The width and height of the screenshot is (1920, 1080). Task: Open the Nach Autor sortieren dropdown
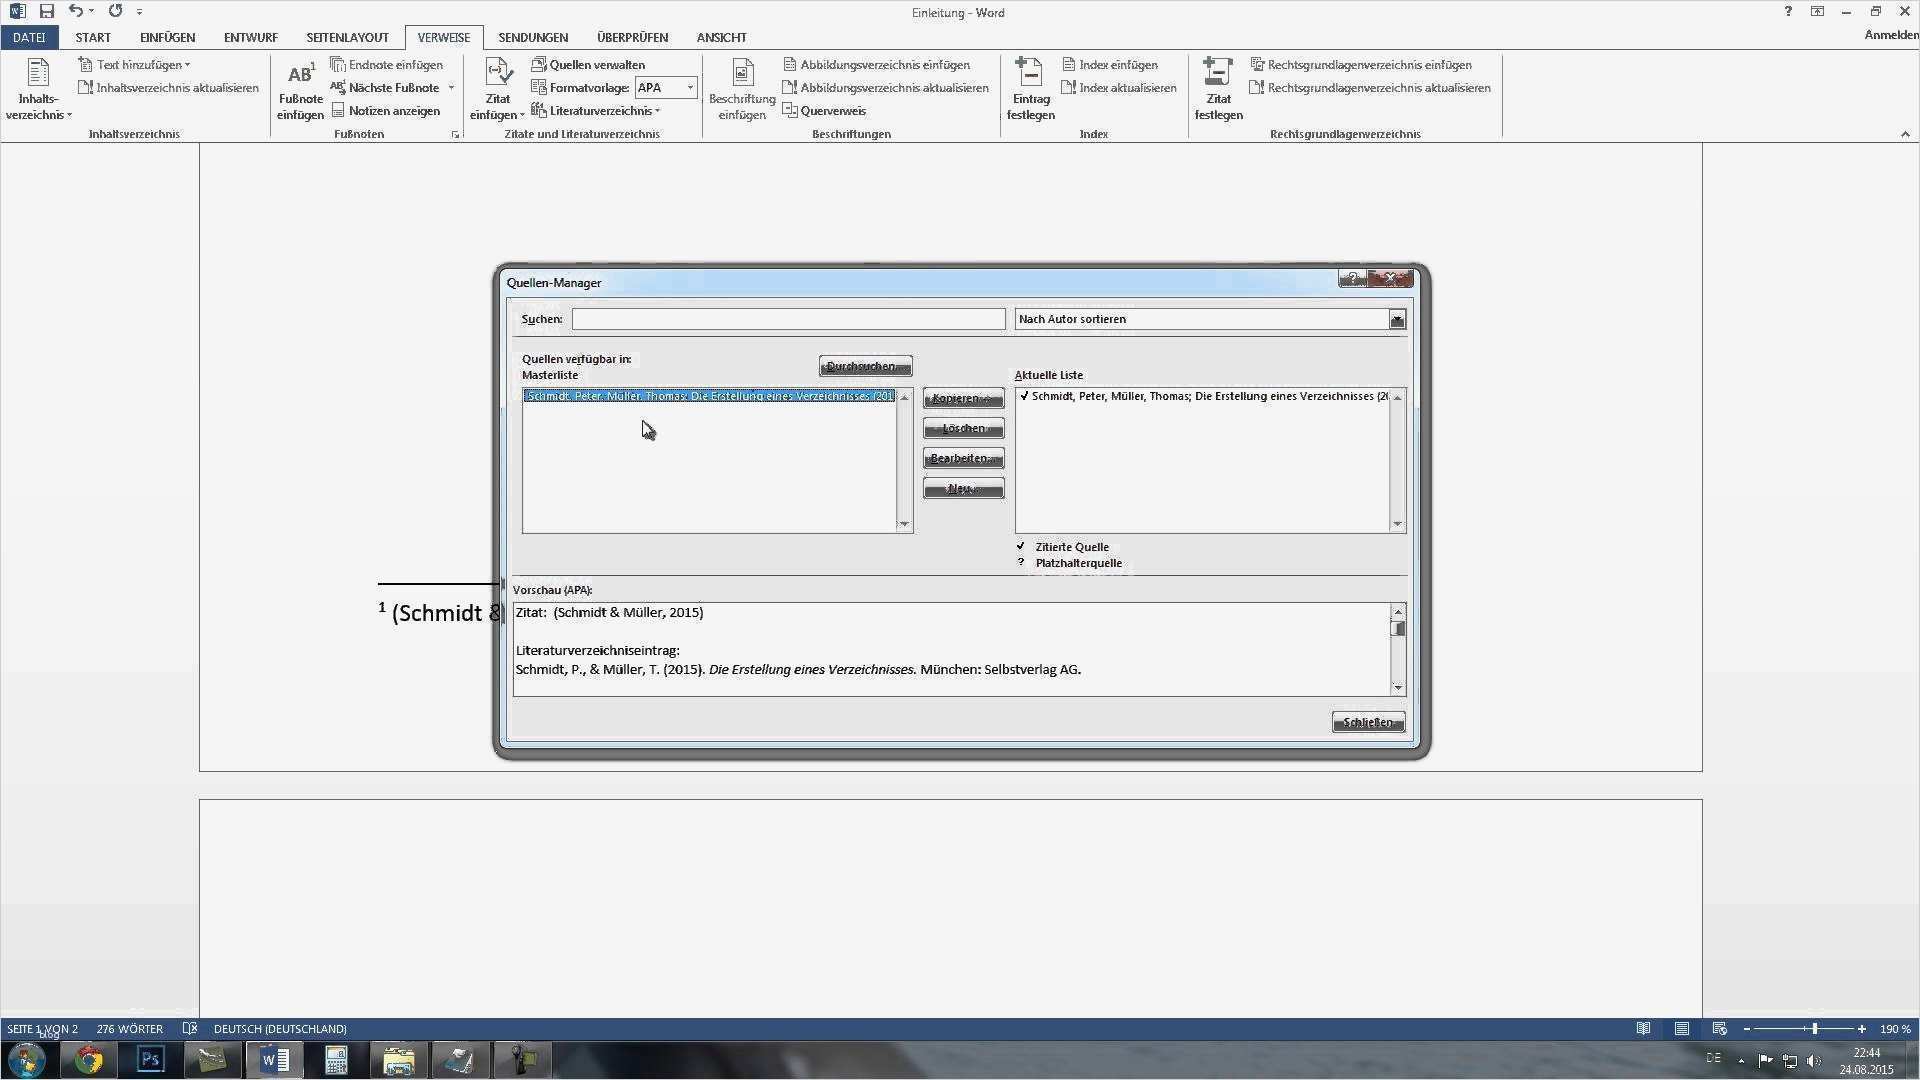tap(1397, 318)
